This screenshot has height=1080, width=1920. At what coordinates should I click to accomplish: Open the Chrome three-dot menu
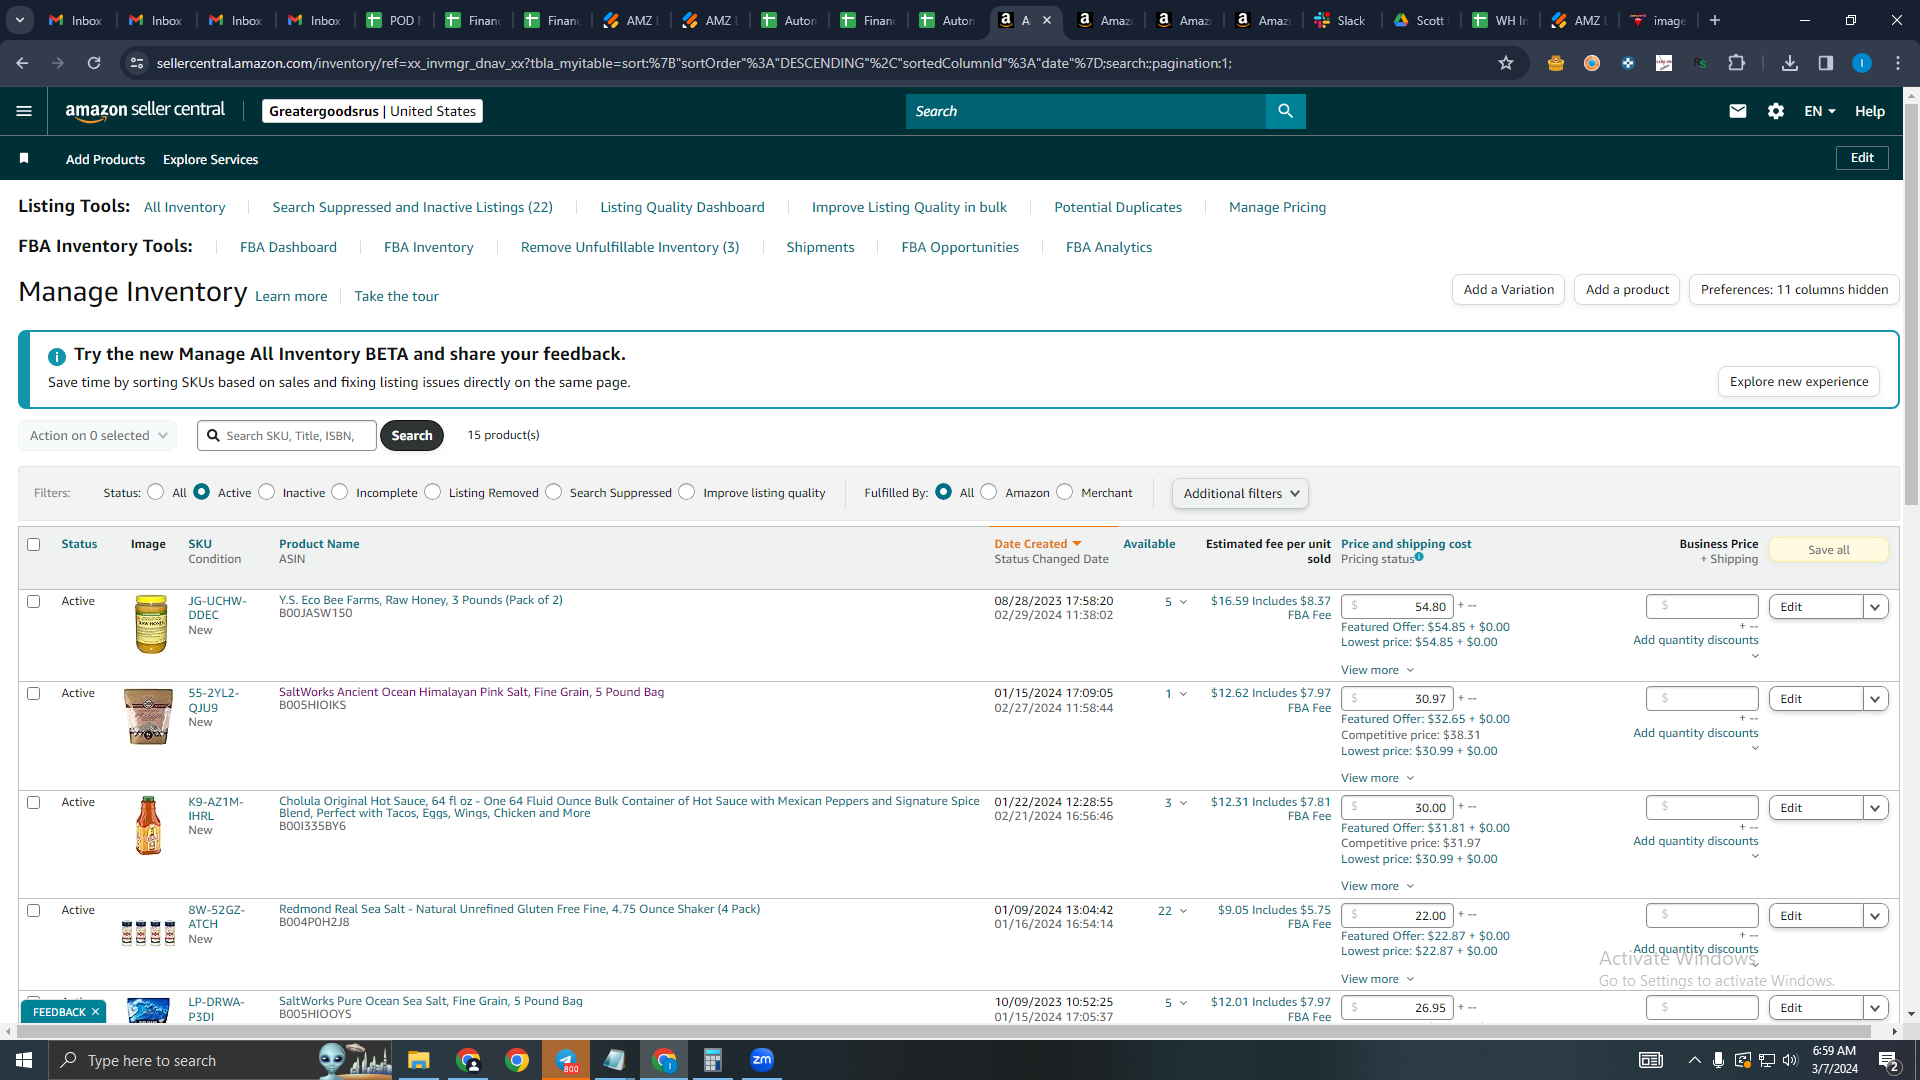point(1898,63)
